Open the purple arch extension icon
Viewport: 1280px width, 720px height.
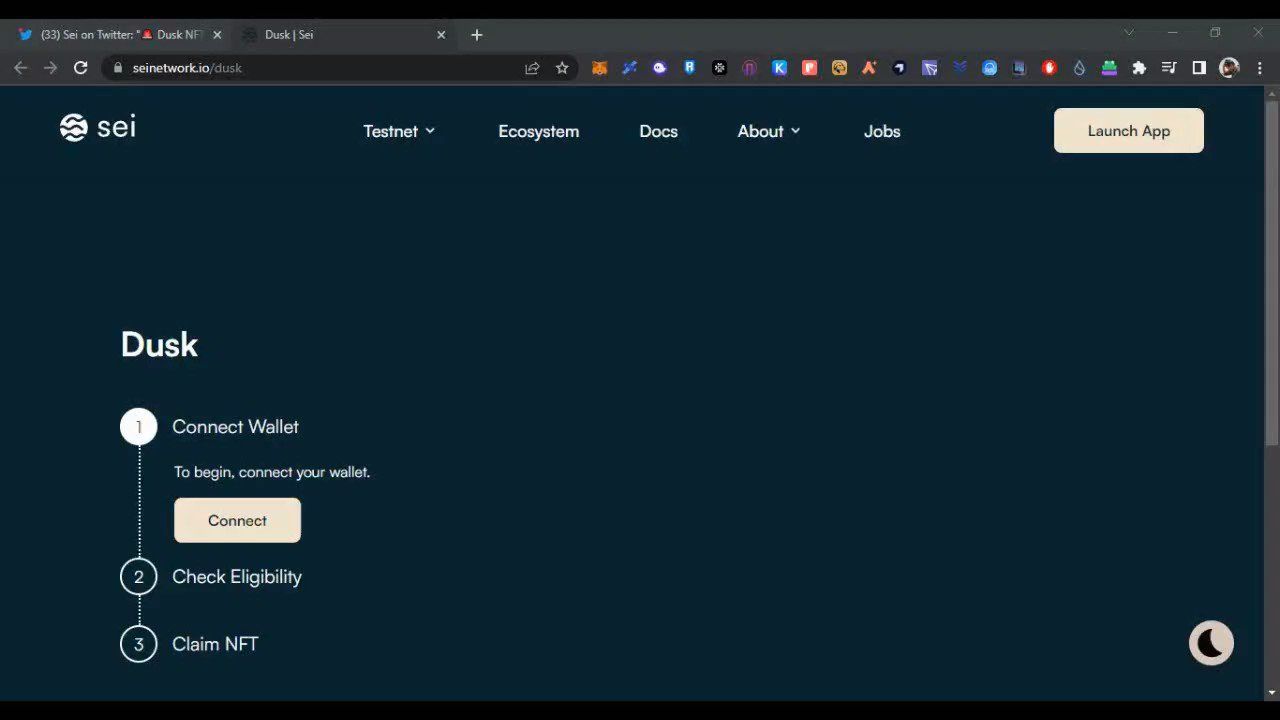pos(749,68)
